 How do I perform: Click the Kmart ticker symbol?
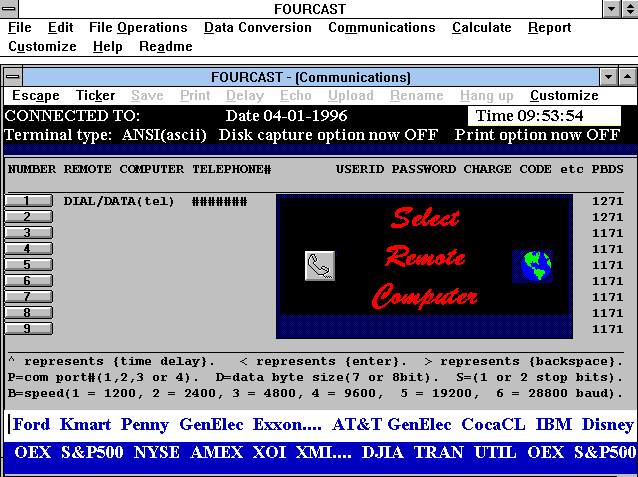tap(85, 424)
